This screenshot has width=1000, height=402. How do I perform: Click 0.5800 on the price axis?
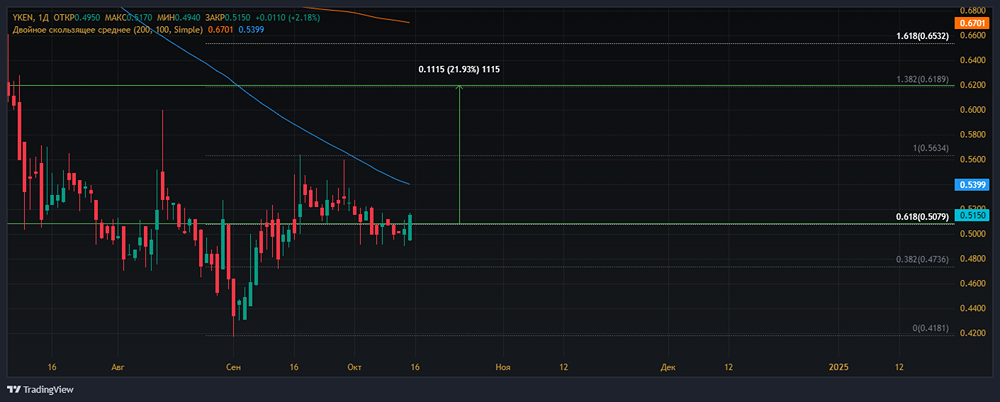click(972, 135)
